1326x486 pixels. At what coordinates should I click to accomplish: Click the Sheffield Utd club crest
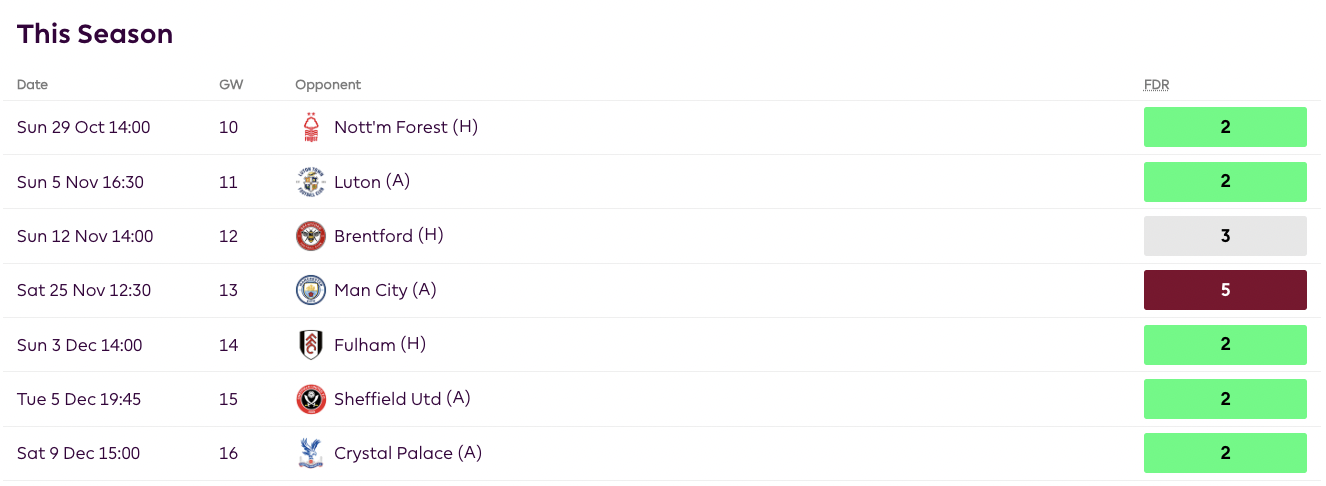tap(311, 399)
